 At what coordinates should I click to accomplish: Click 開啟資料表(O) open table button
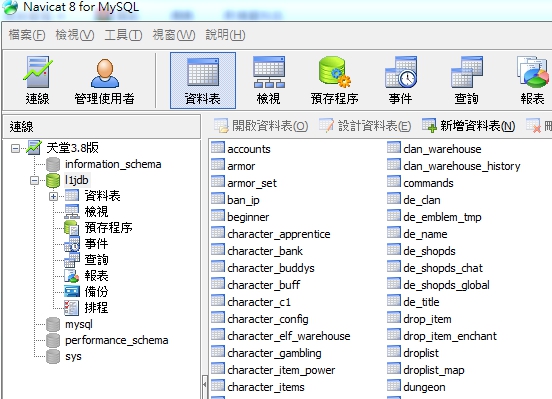point(262,125)
